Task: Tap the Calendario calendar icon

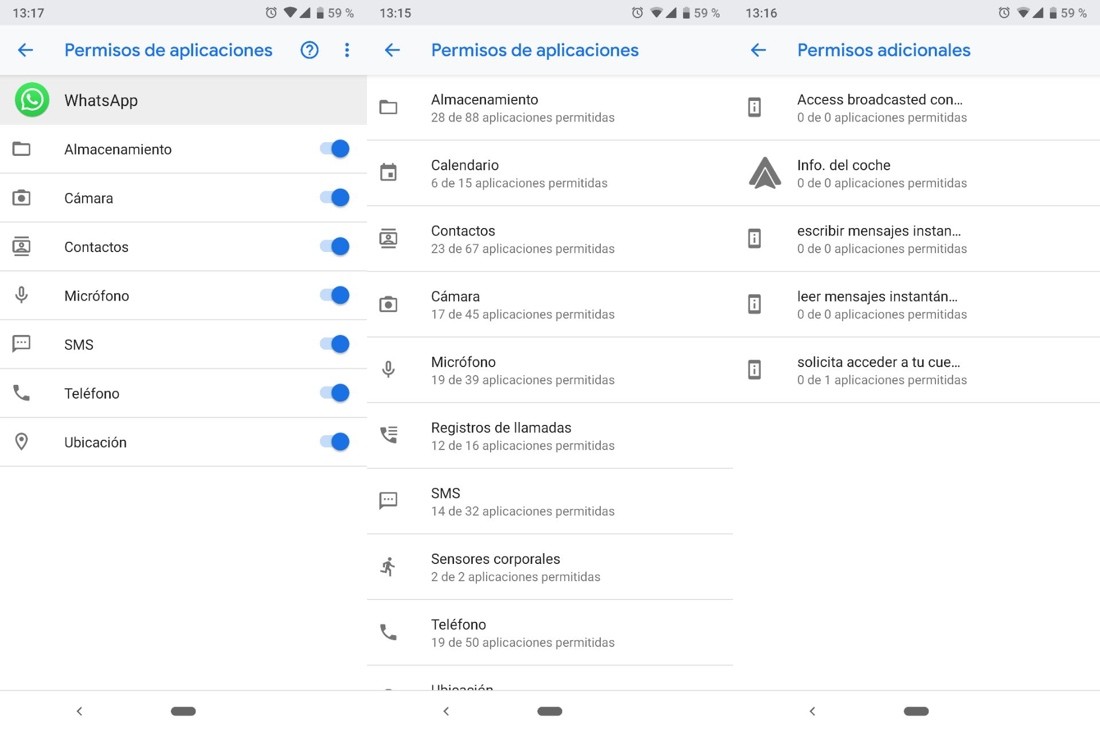Action: click(388, 173)
